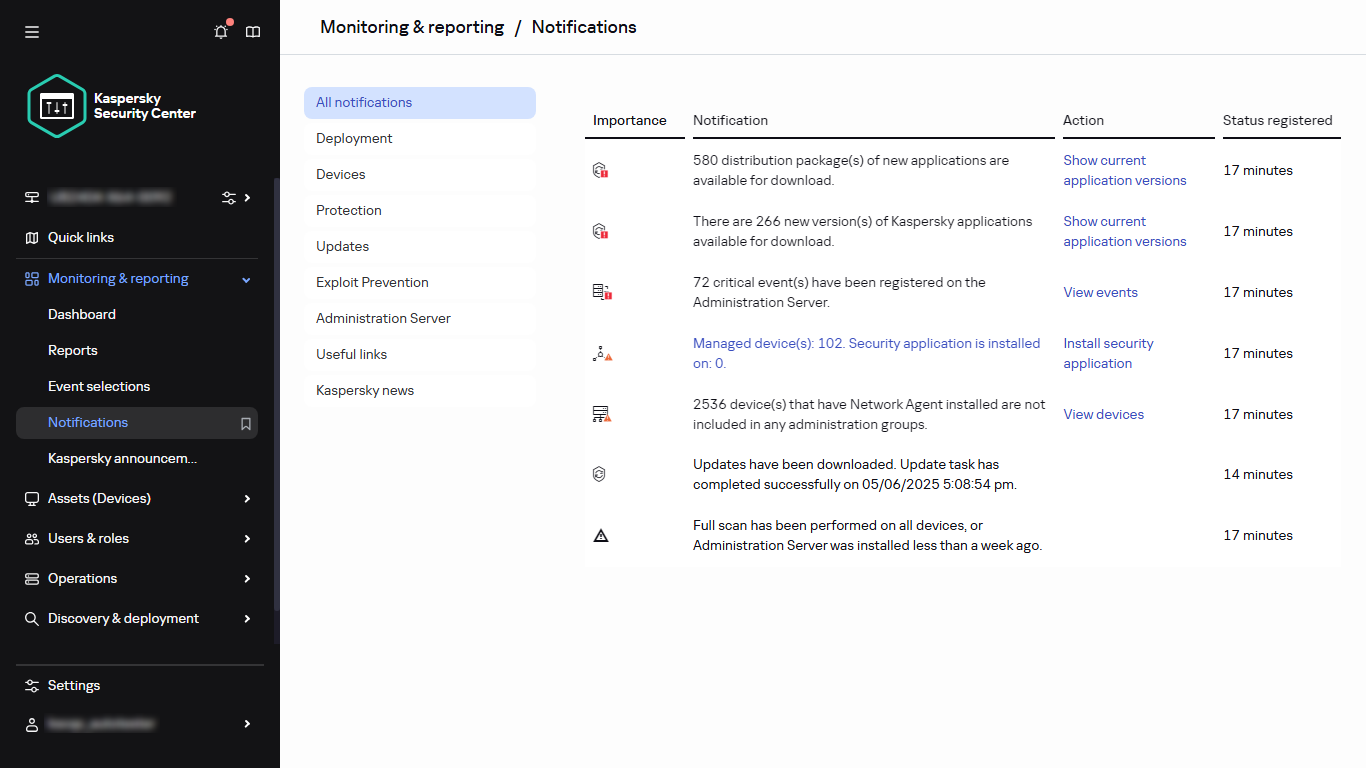The height and width of the screenshot is (768, 1366).
Task: Click the View events link
Action: pyautogui.click(x=1100, y=292)
